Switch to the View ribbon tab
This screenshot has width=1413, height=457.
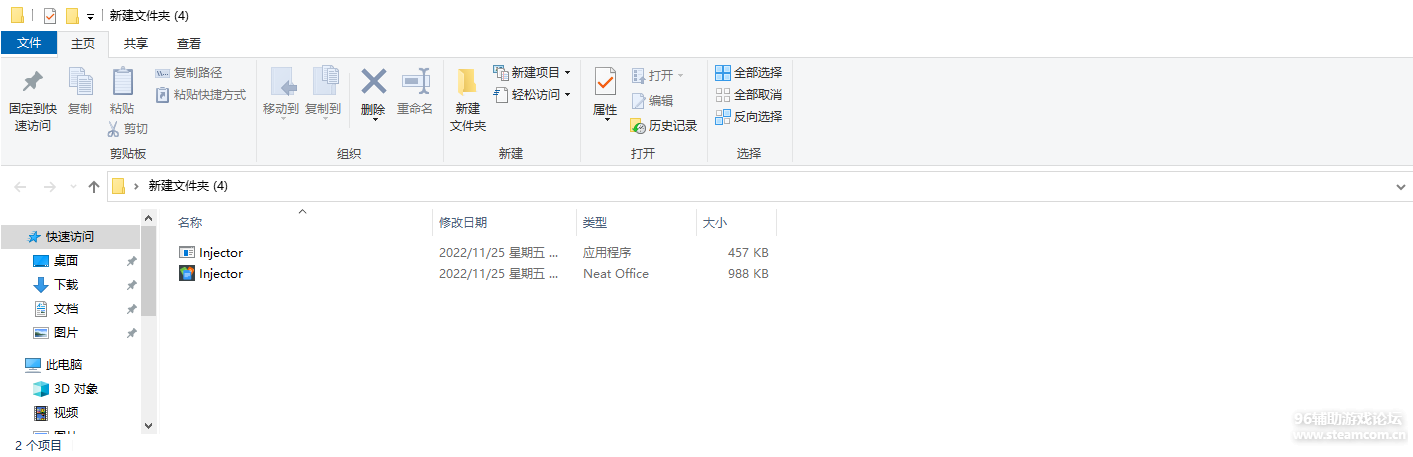[x=189, y=44]
